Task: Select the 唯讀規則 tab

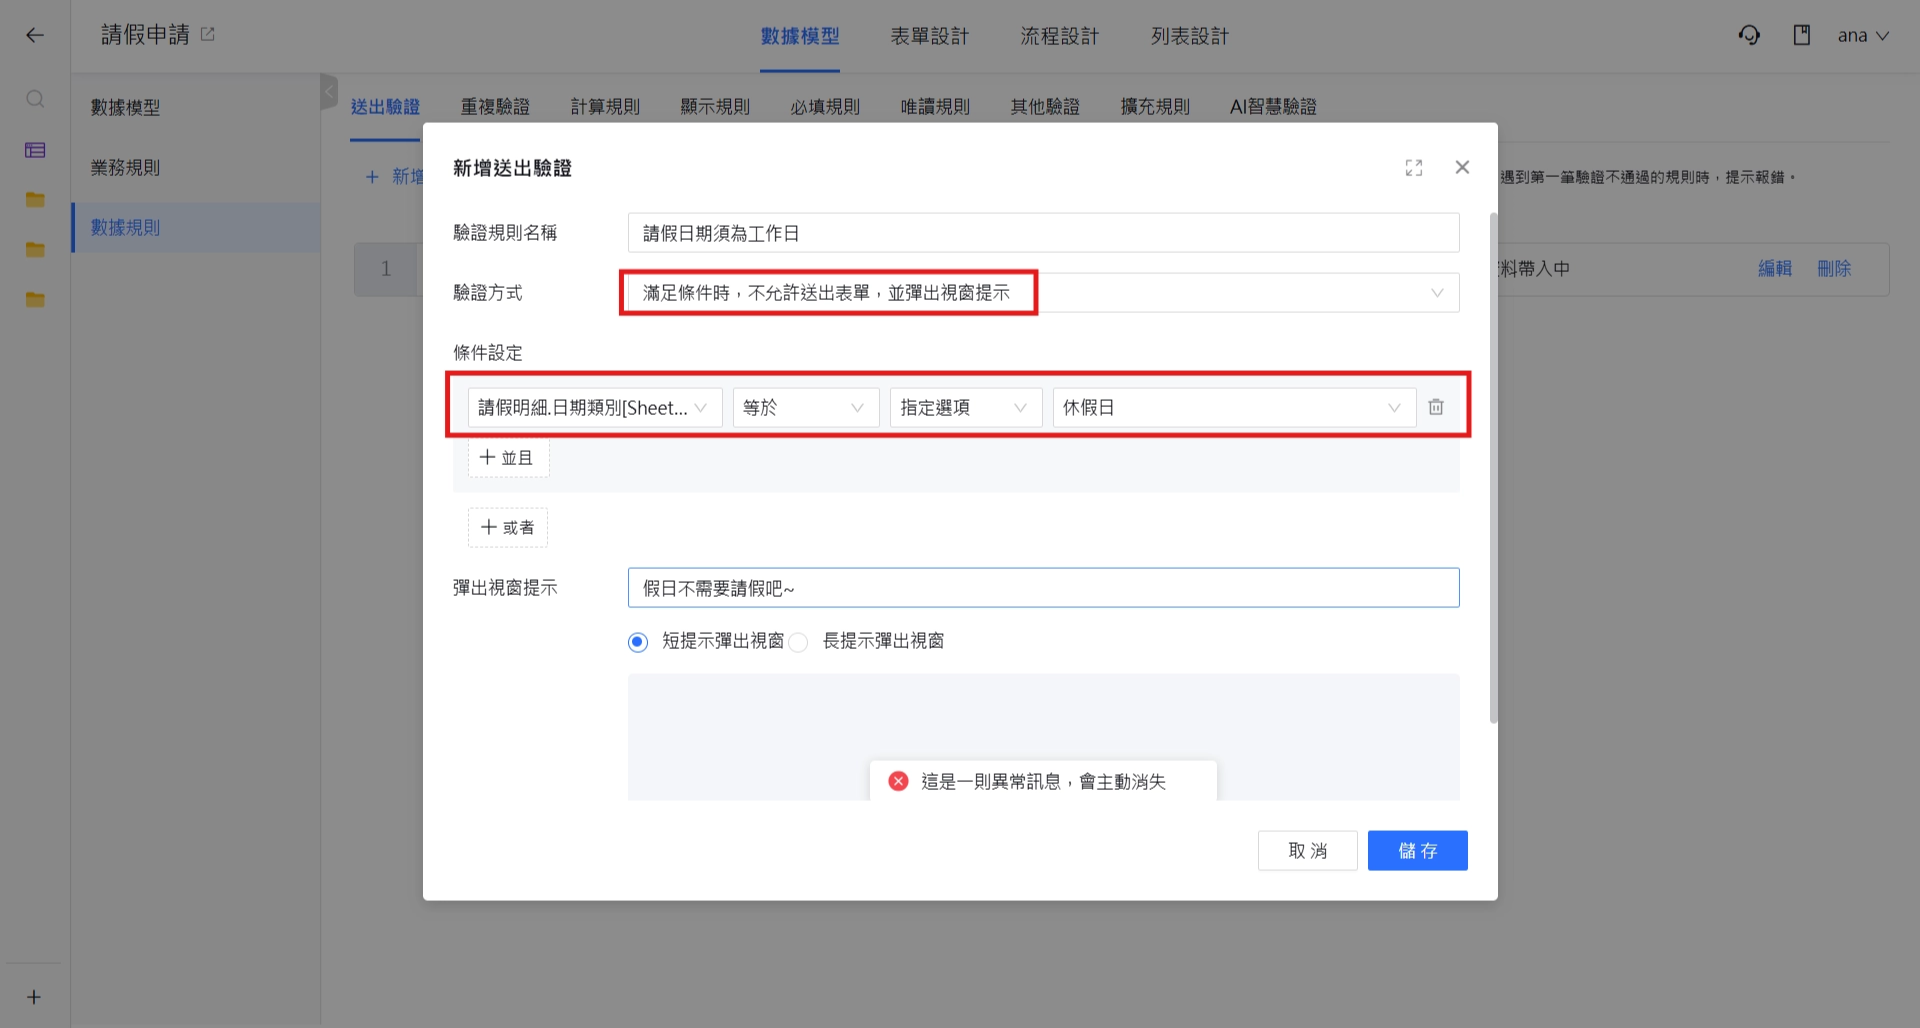Action: [x=935, y=107]
